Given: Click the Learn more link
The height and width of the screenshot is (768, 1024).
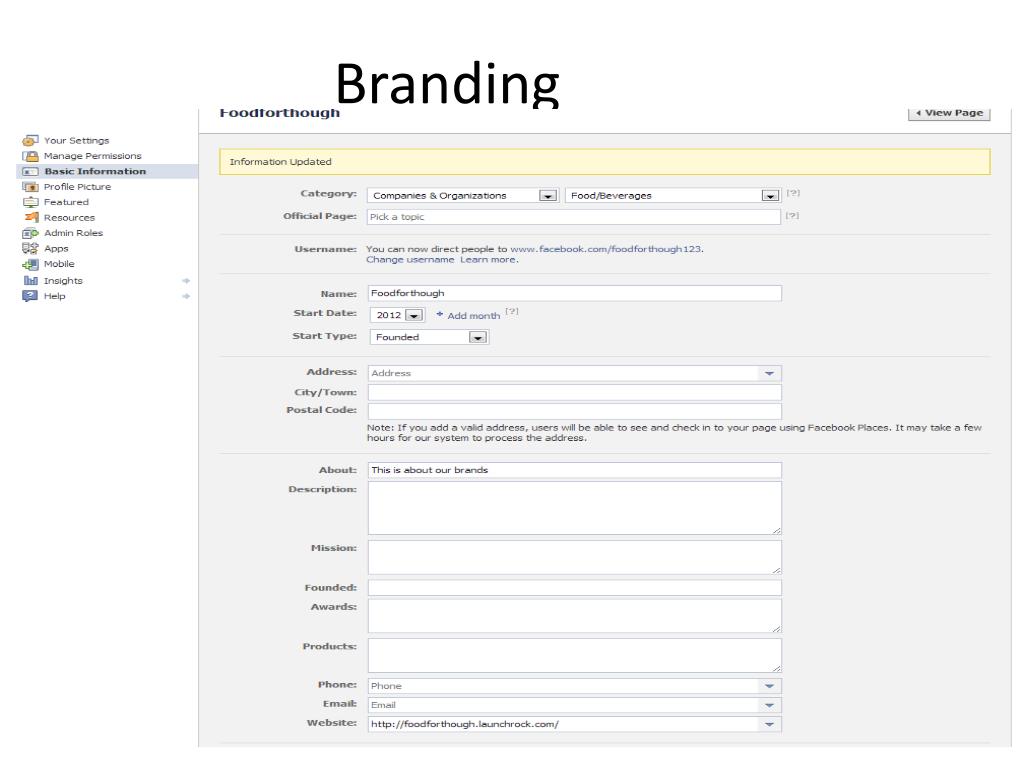Looking at the screenshot, I should click(x=488, y=259).
